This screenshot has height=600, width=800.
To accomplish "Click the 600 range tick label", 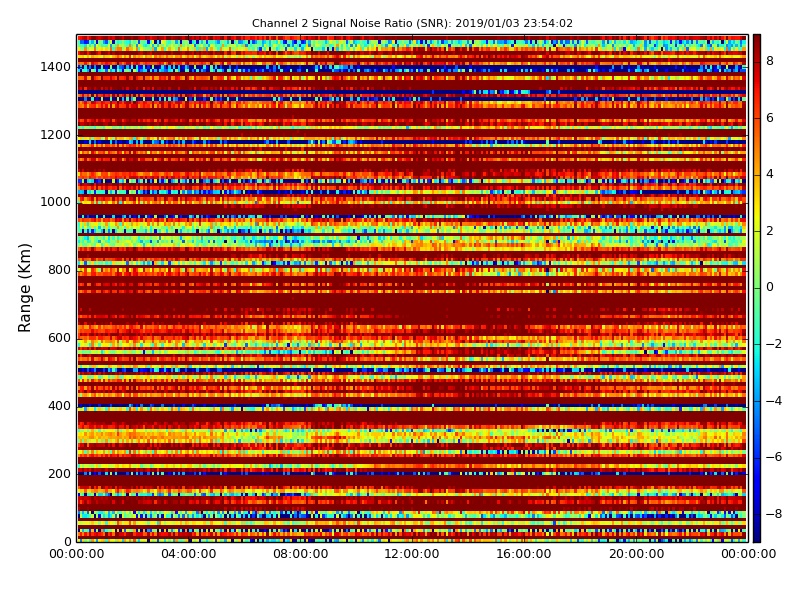I will 59,338.
